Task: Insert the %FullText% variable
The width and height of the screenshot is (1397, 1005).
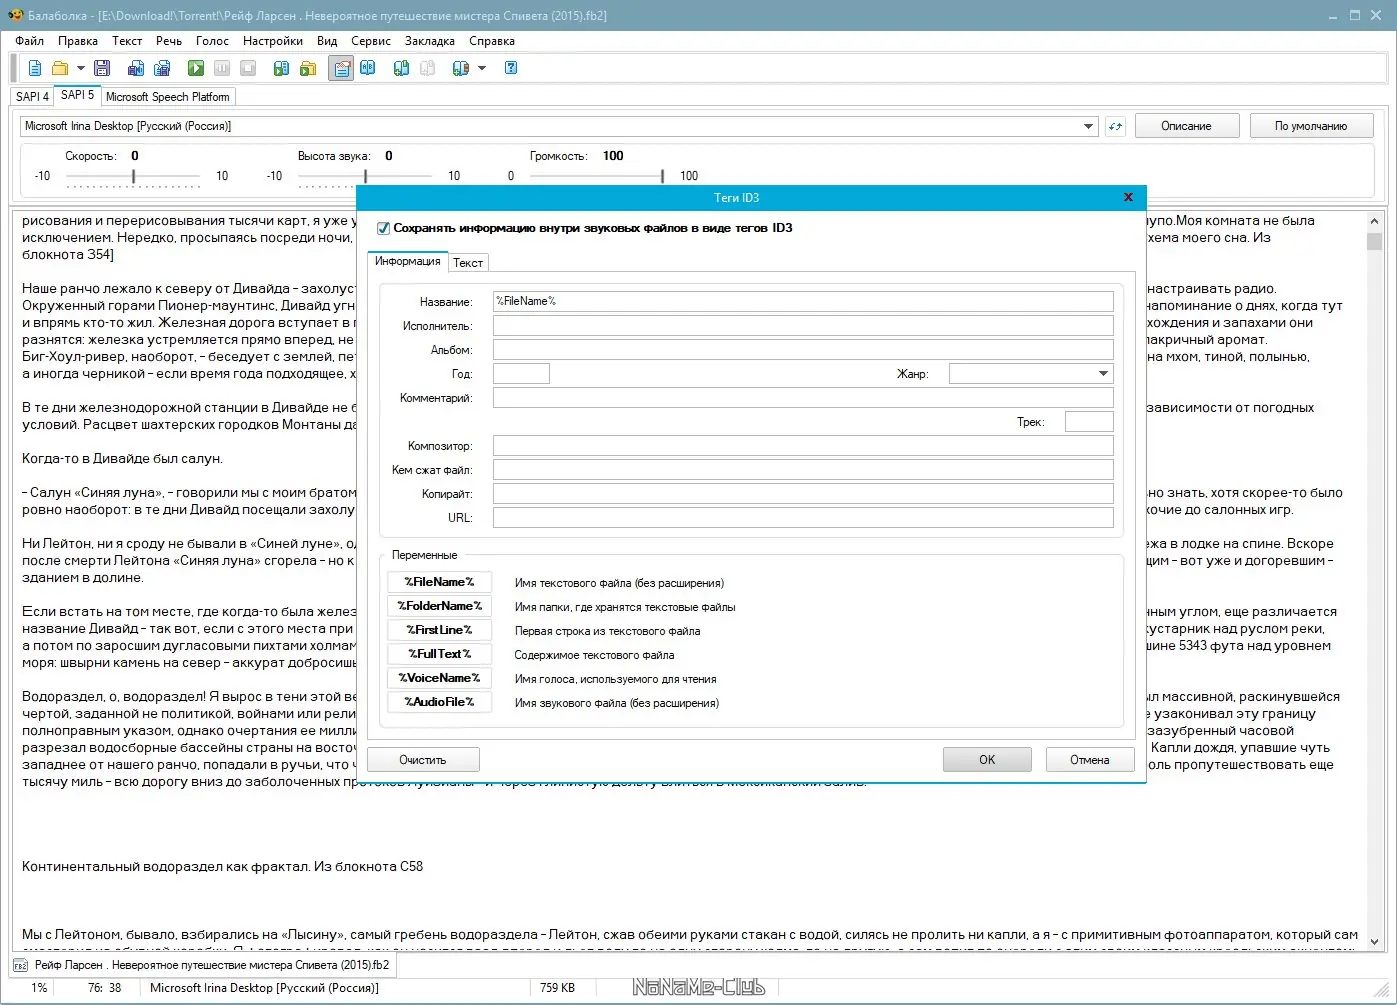Action: (x=439, y=654)
